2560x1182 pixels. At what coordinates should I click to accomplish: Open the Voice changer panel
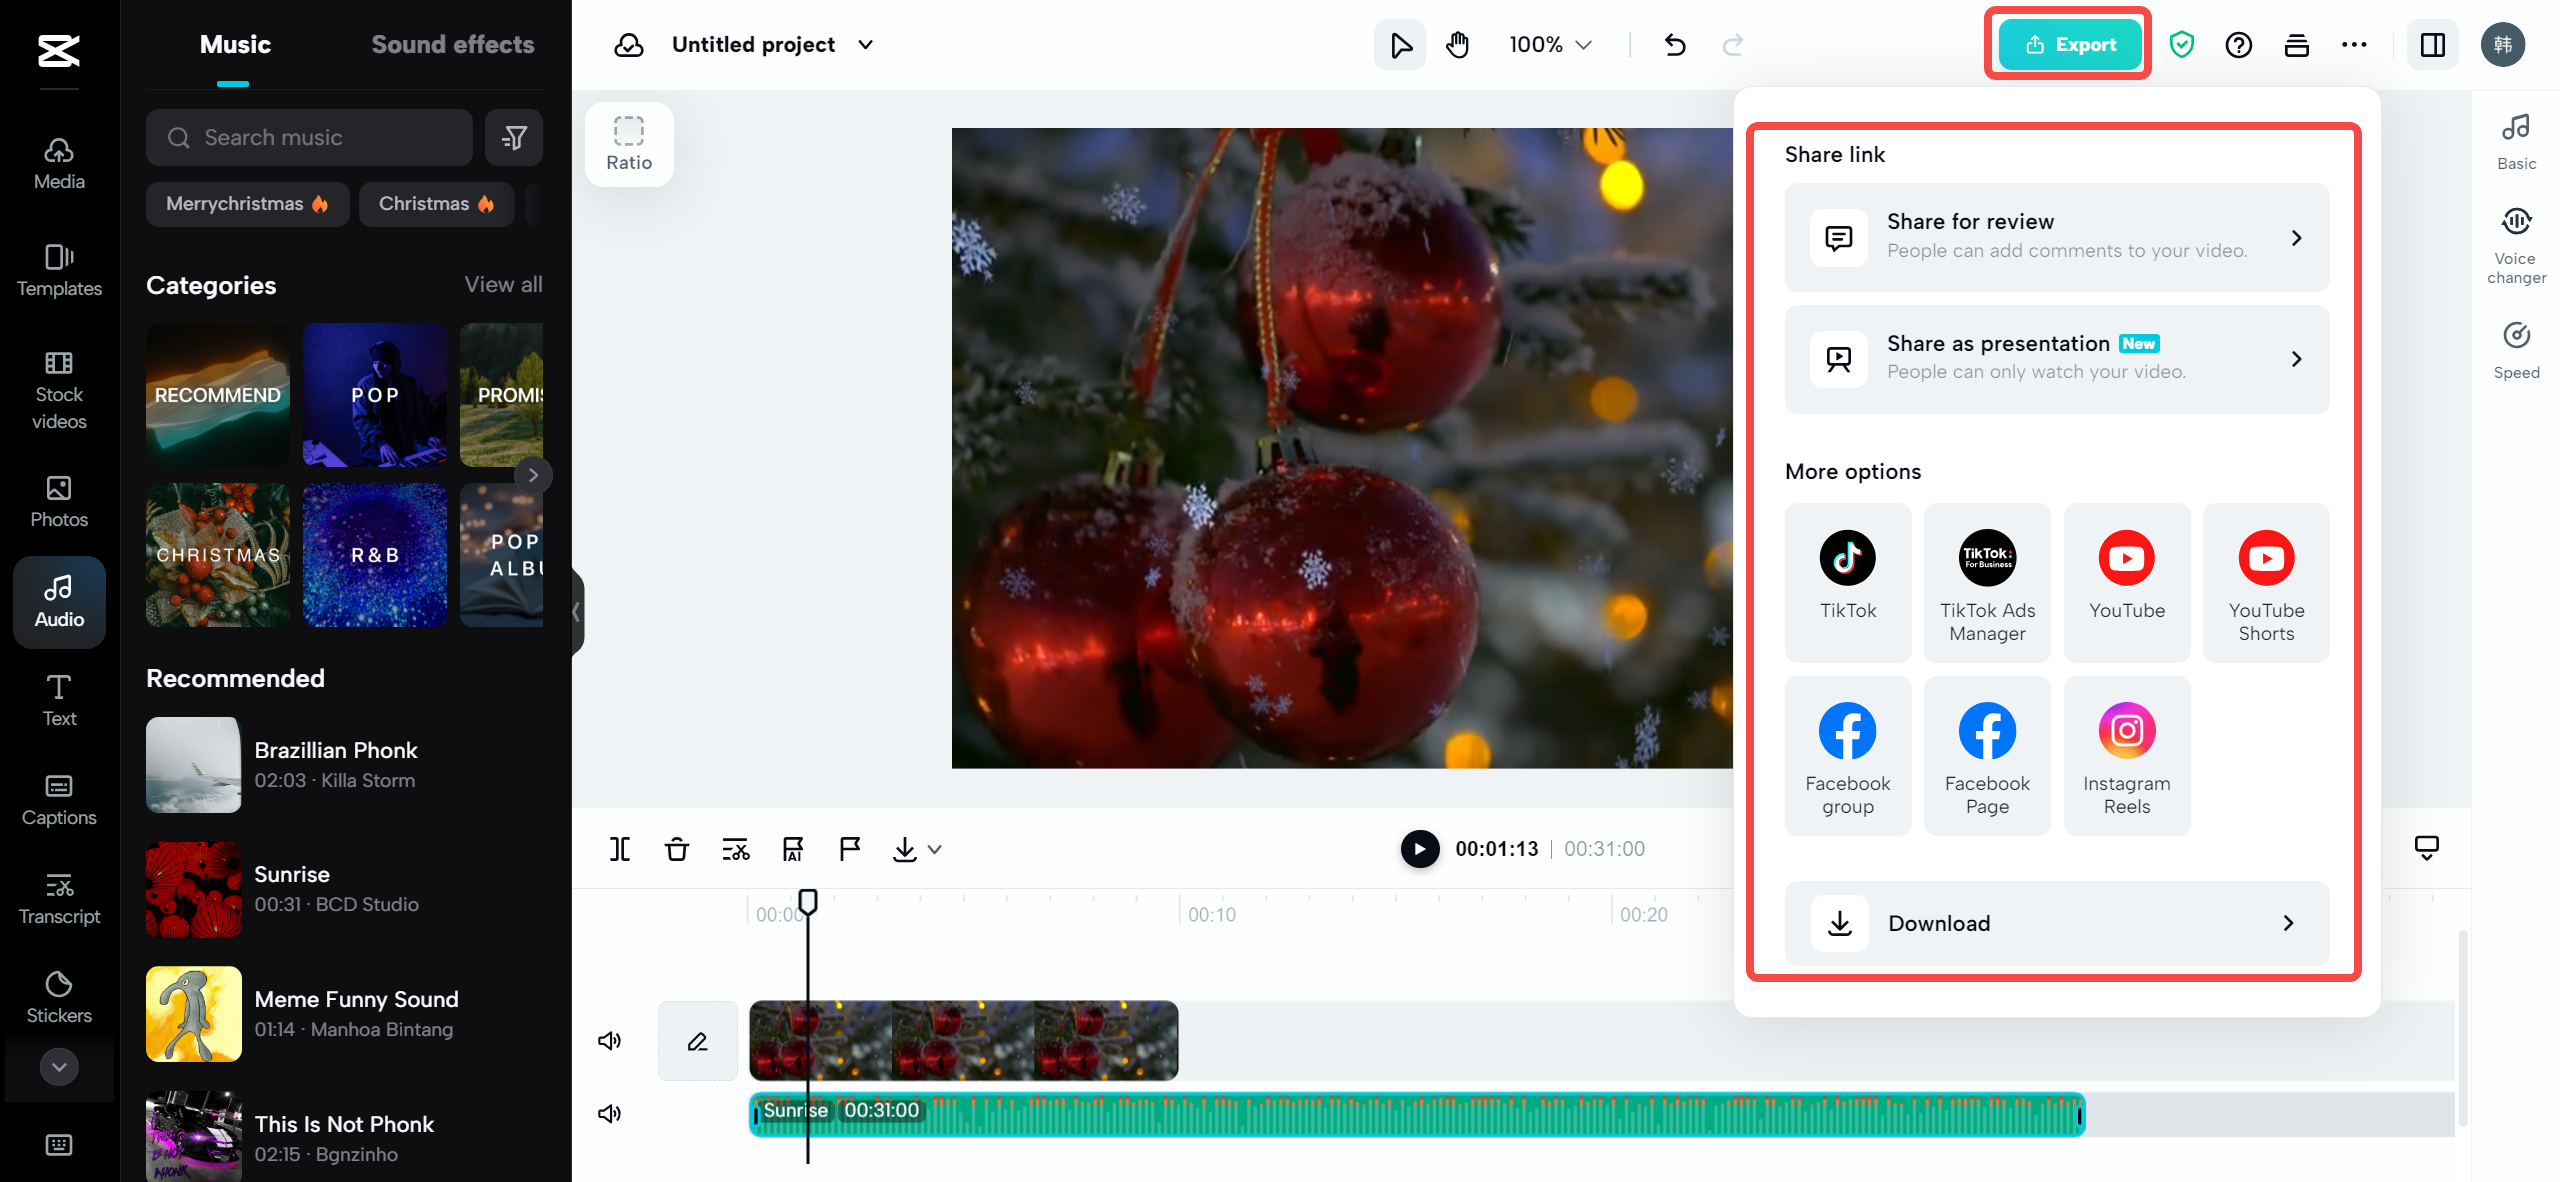(2516, 243)
